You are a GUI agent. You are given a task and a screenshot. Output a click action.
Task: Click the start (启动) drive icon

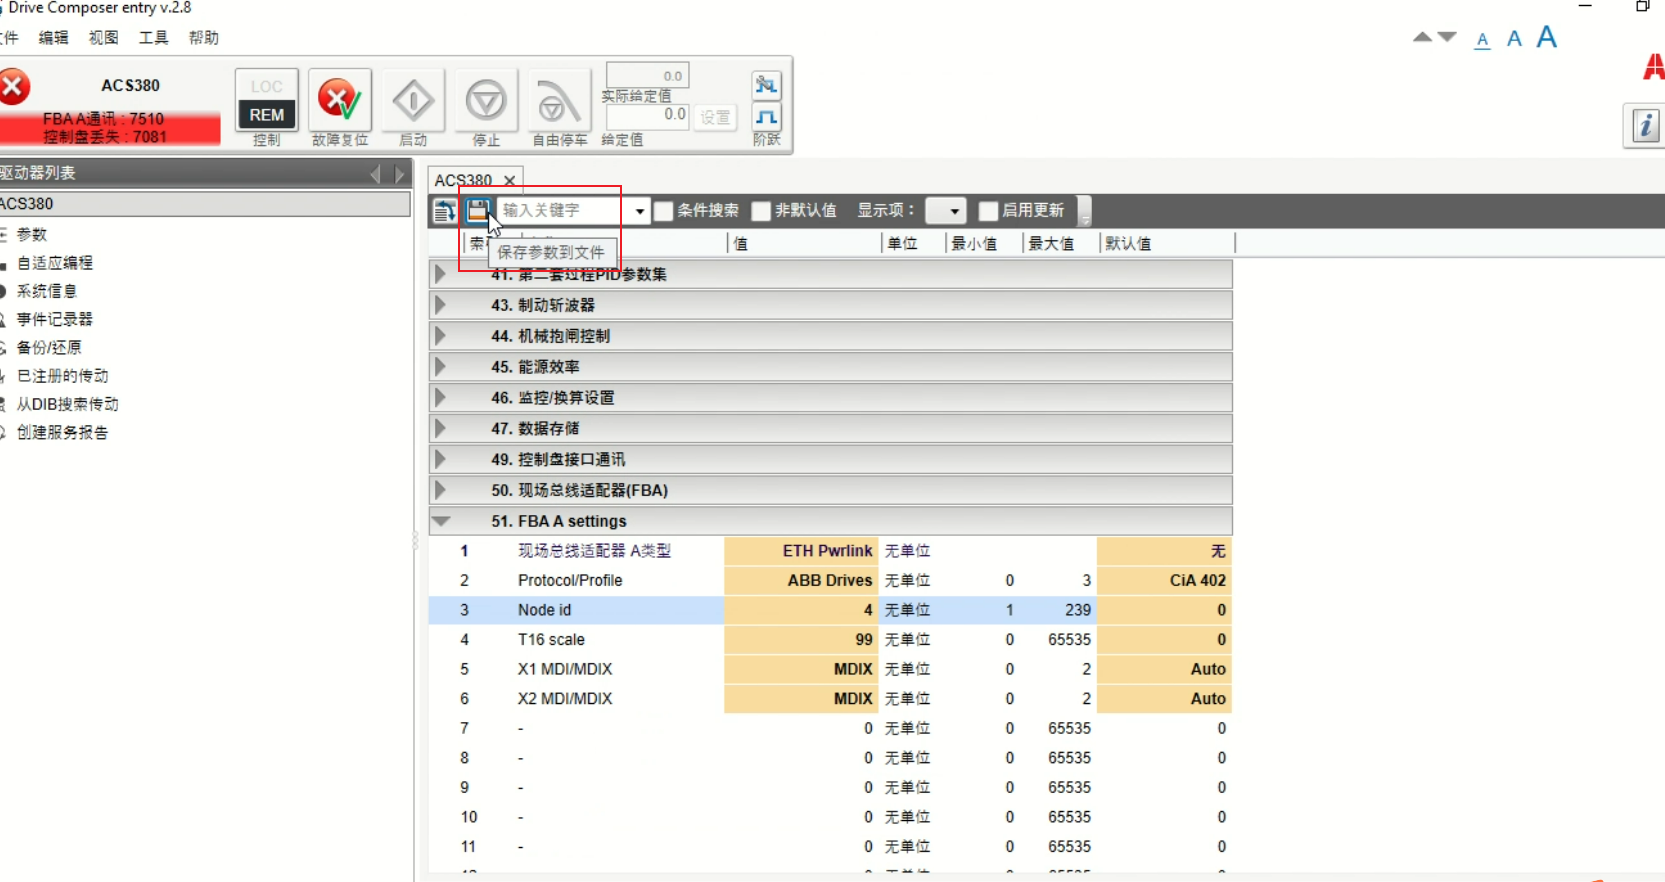coord(413,100)
